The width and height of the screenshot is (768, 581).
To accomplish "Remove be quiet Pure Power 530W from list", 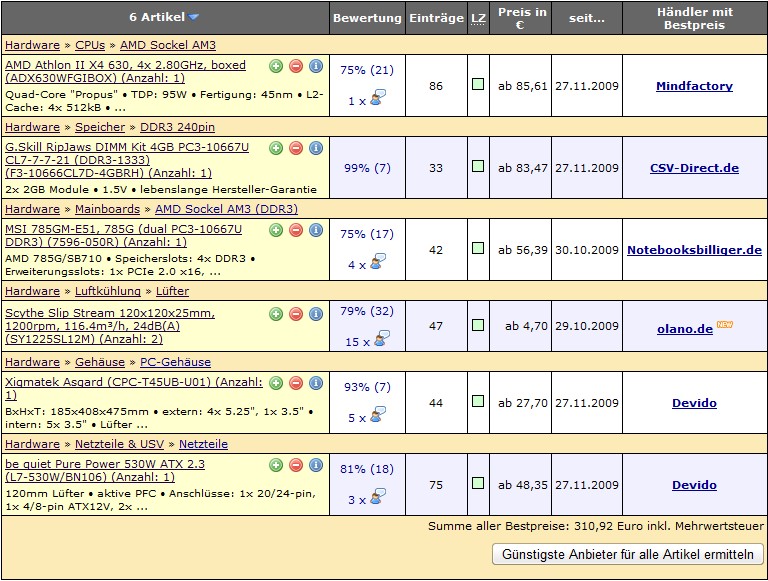I will pos(296,465).
